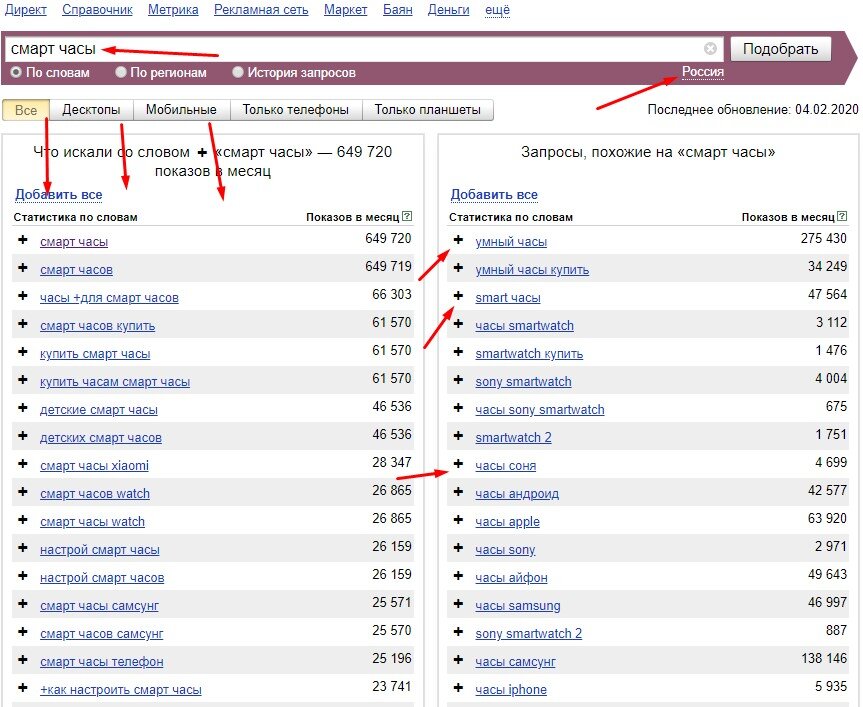Open keyword link 'часы sony smartwatch'
This screenshot has height=707, width=863.
[x=539, y=410]
